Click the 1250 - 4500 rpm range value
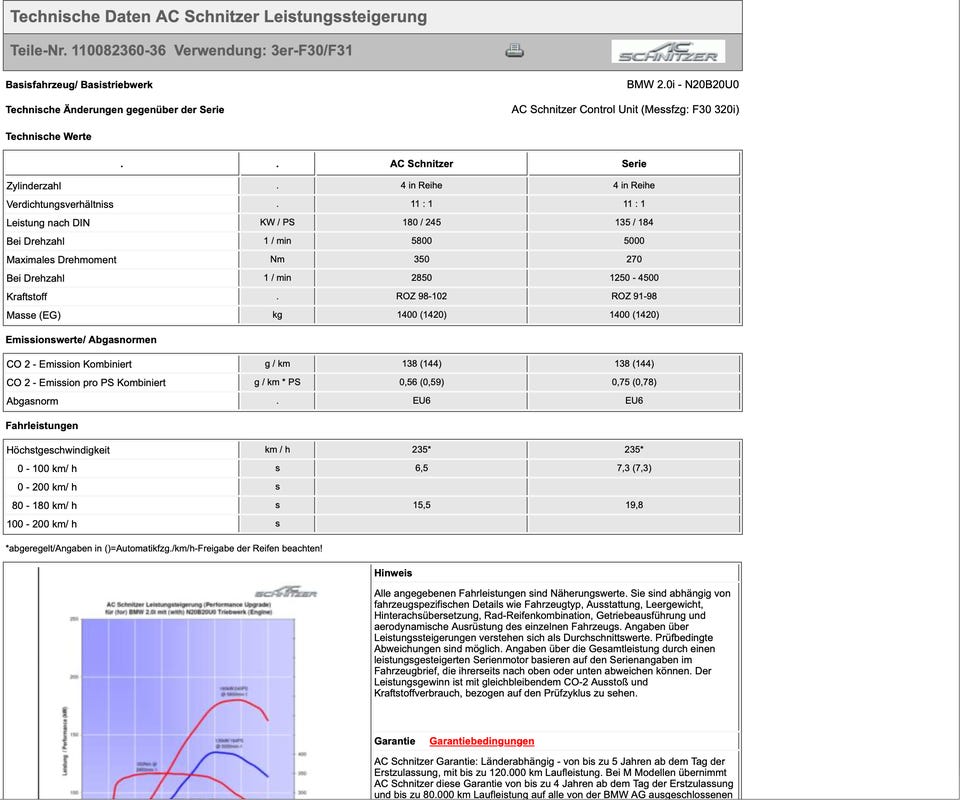 634,277
